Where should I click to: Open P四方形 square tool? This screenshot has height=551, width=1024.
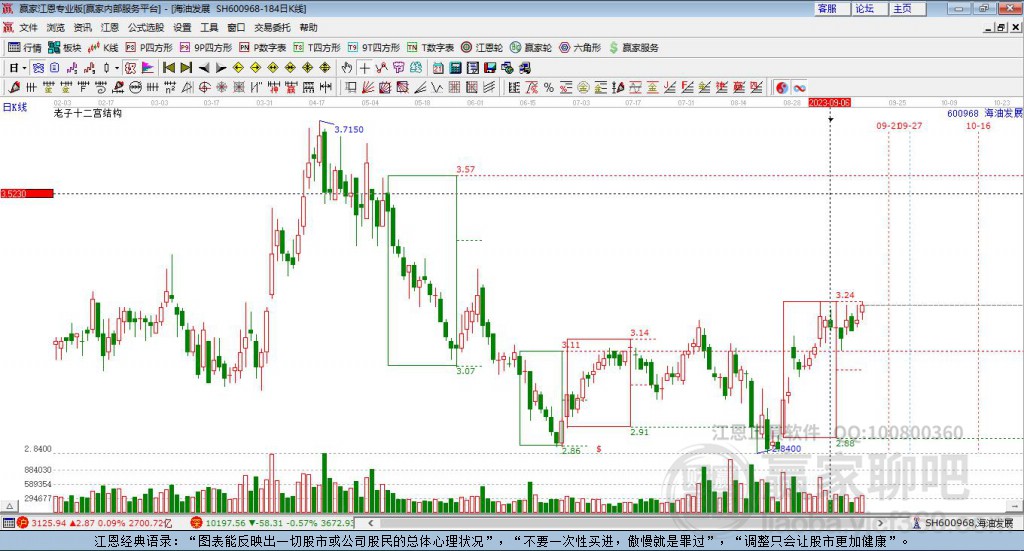click(x=149, y=48)
